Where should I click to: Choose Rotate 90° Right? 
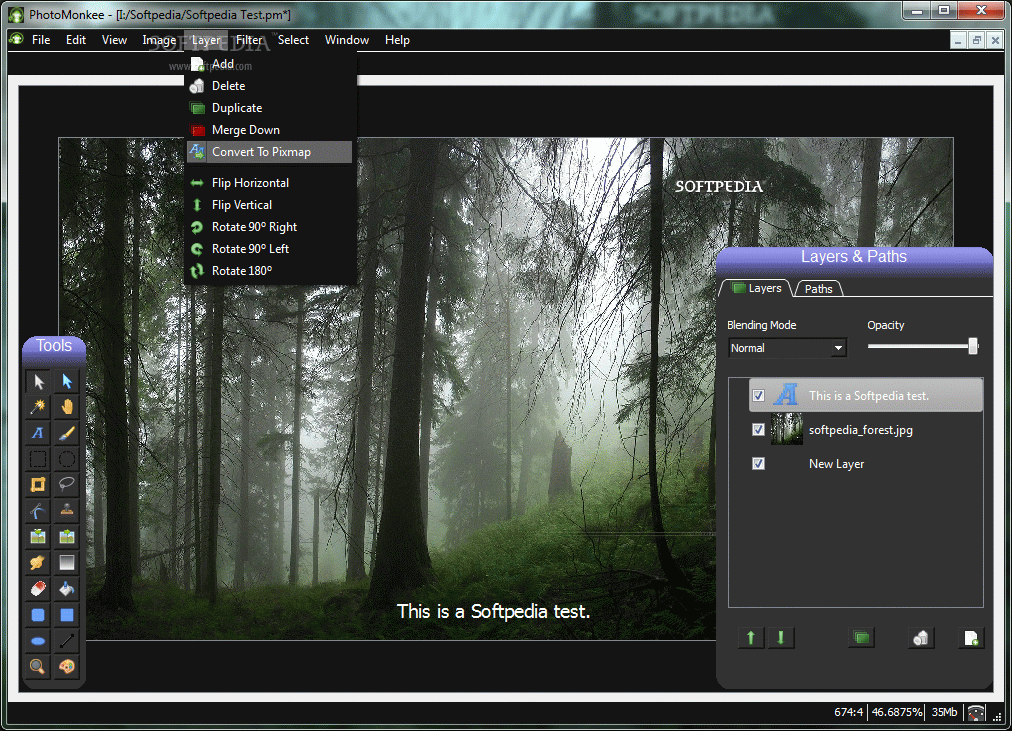click(270, 226)
